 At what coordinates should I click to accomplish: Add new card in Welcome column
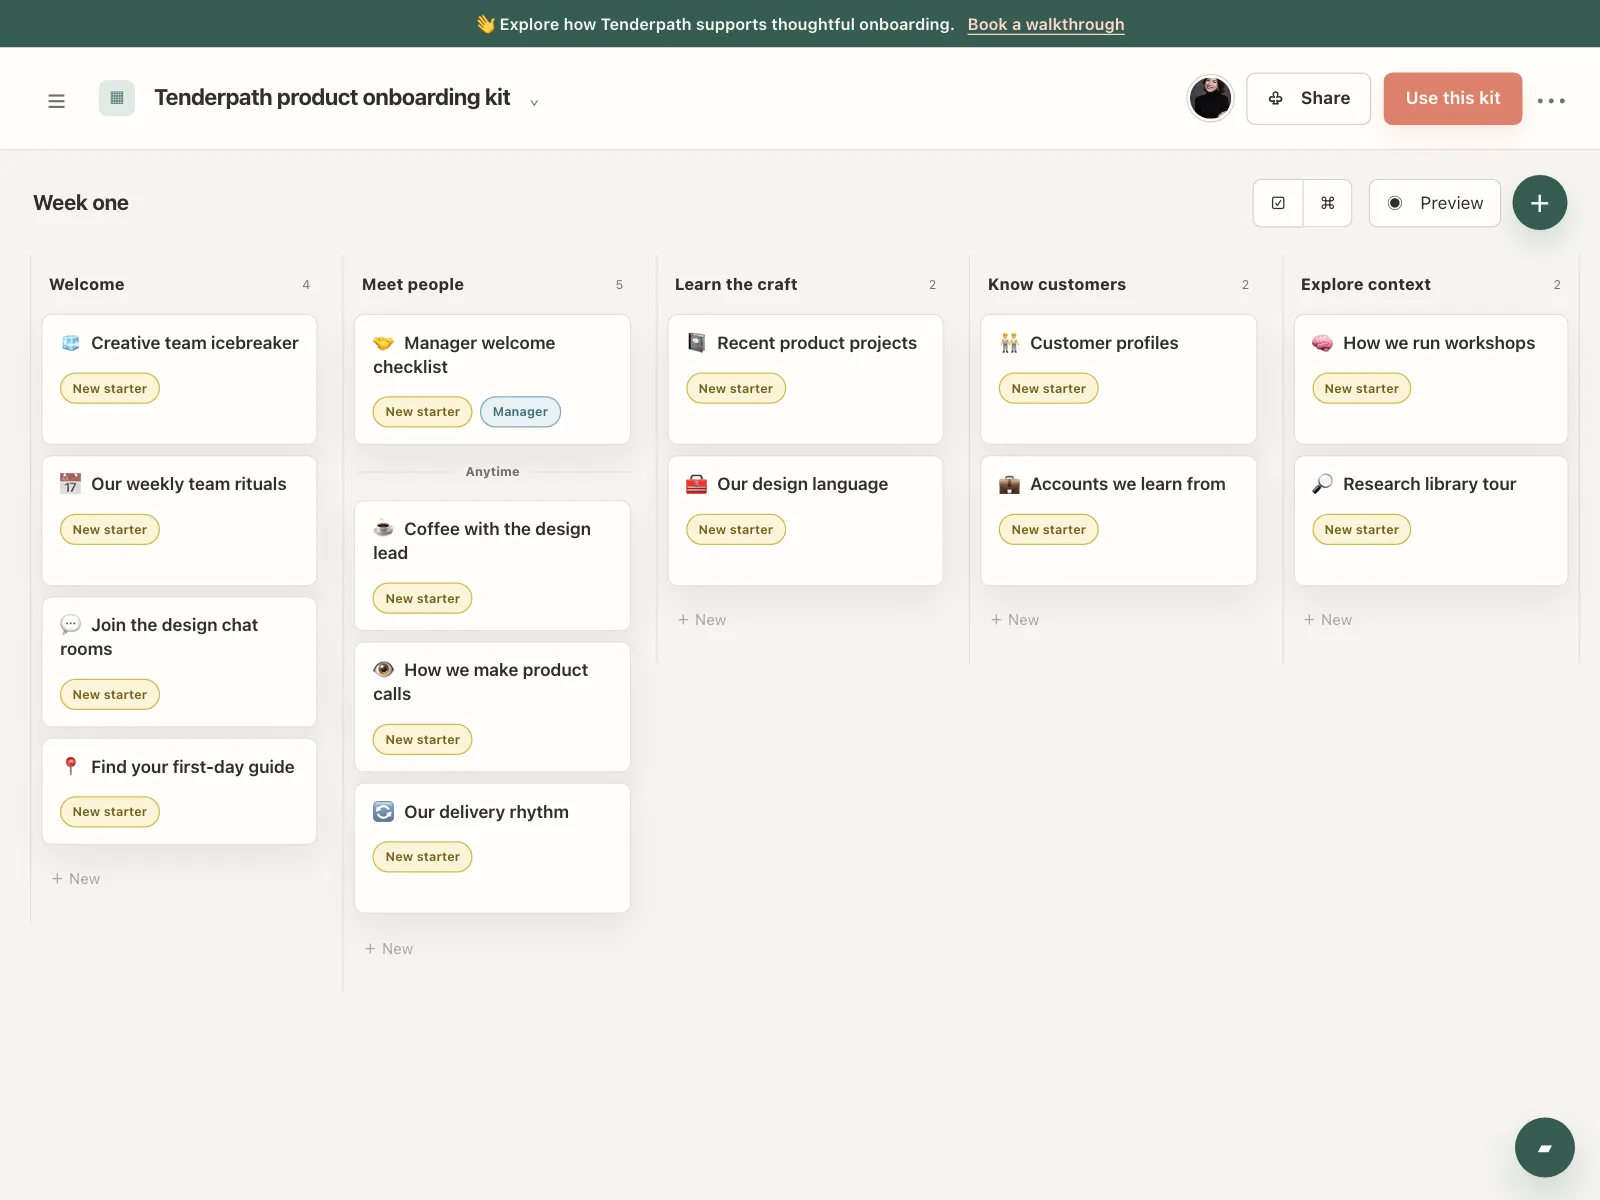click(x=76, y=879)
